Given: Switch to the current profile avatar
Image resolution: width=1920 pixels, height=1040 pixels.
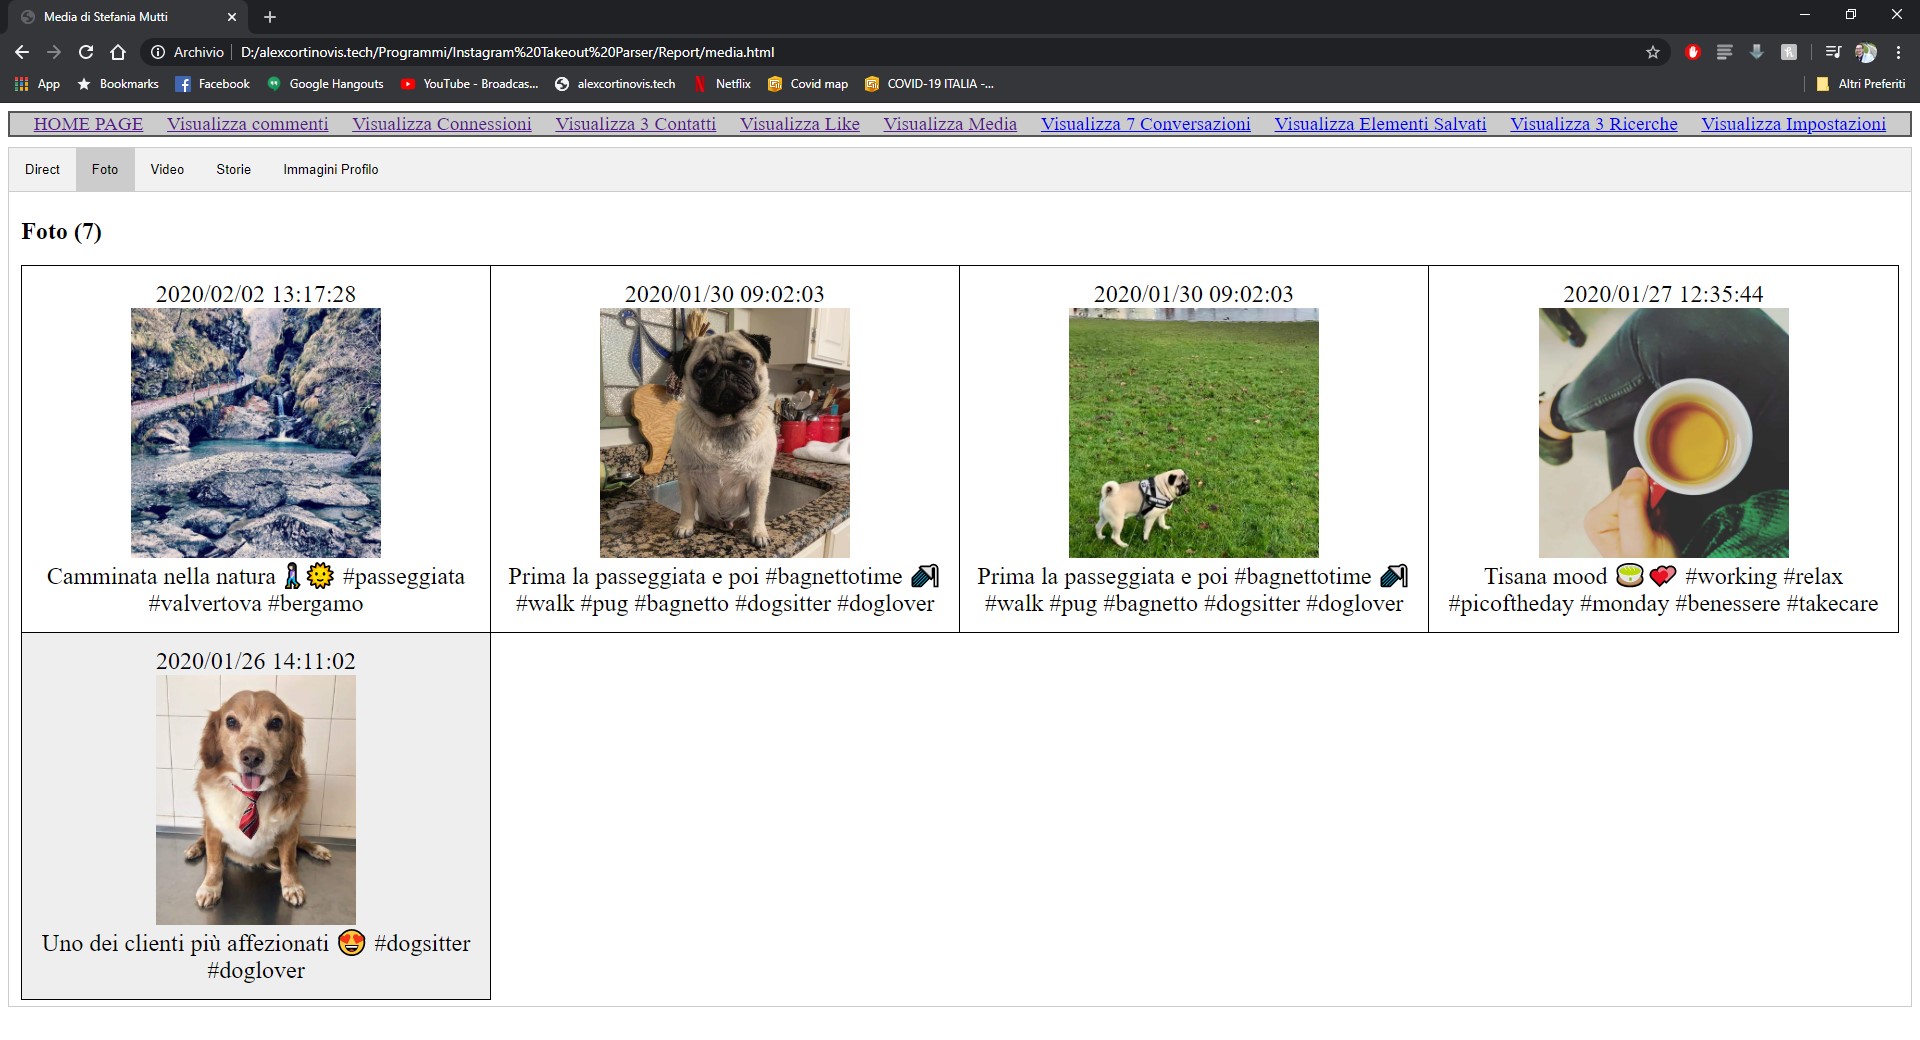Looking at the screenshot, I should coord(1866,51).
